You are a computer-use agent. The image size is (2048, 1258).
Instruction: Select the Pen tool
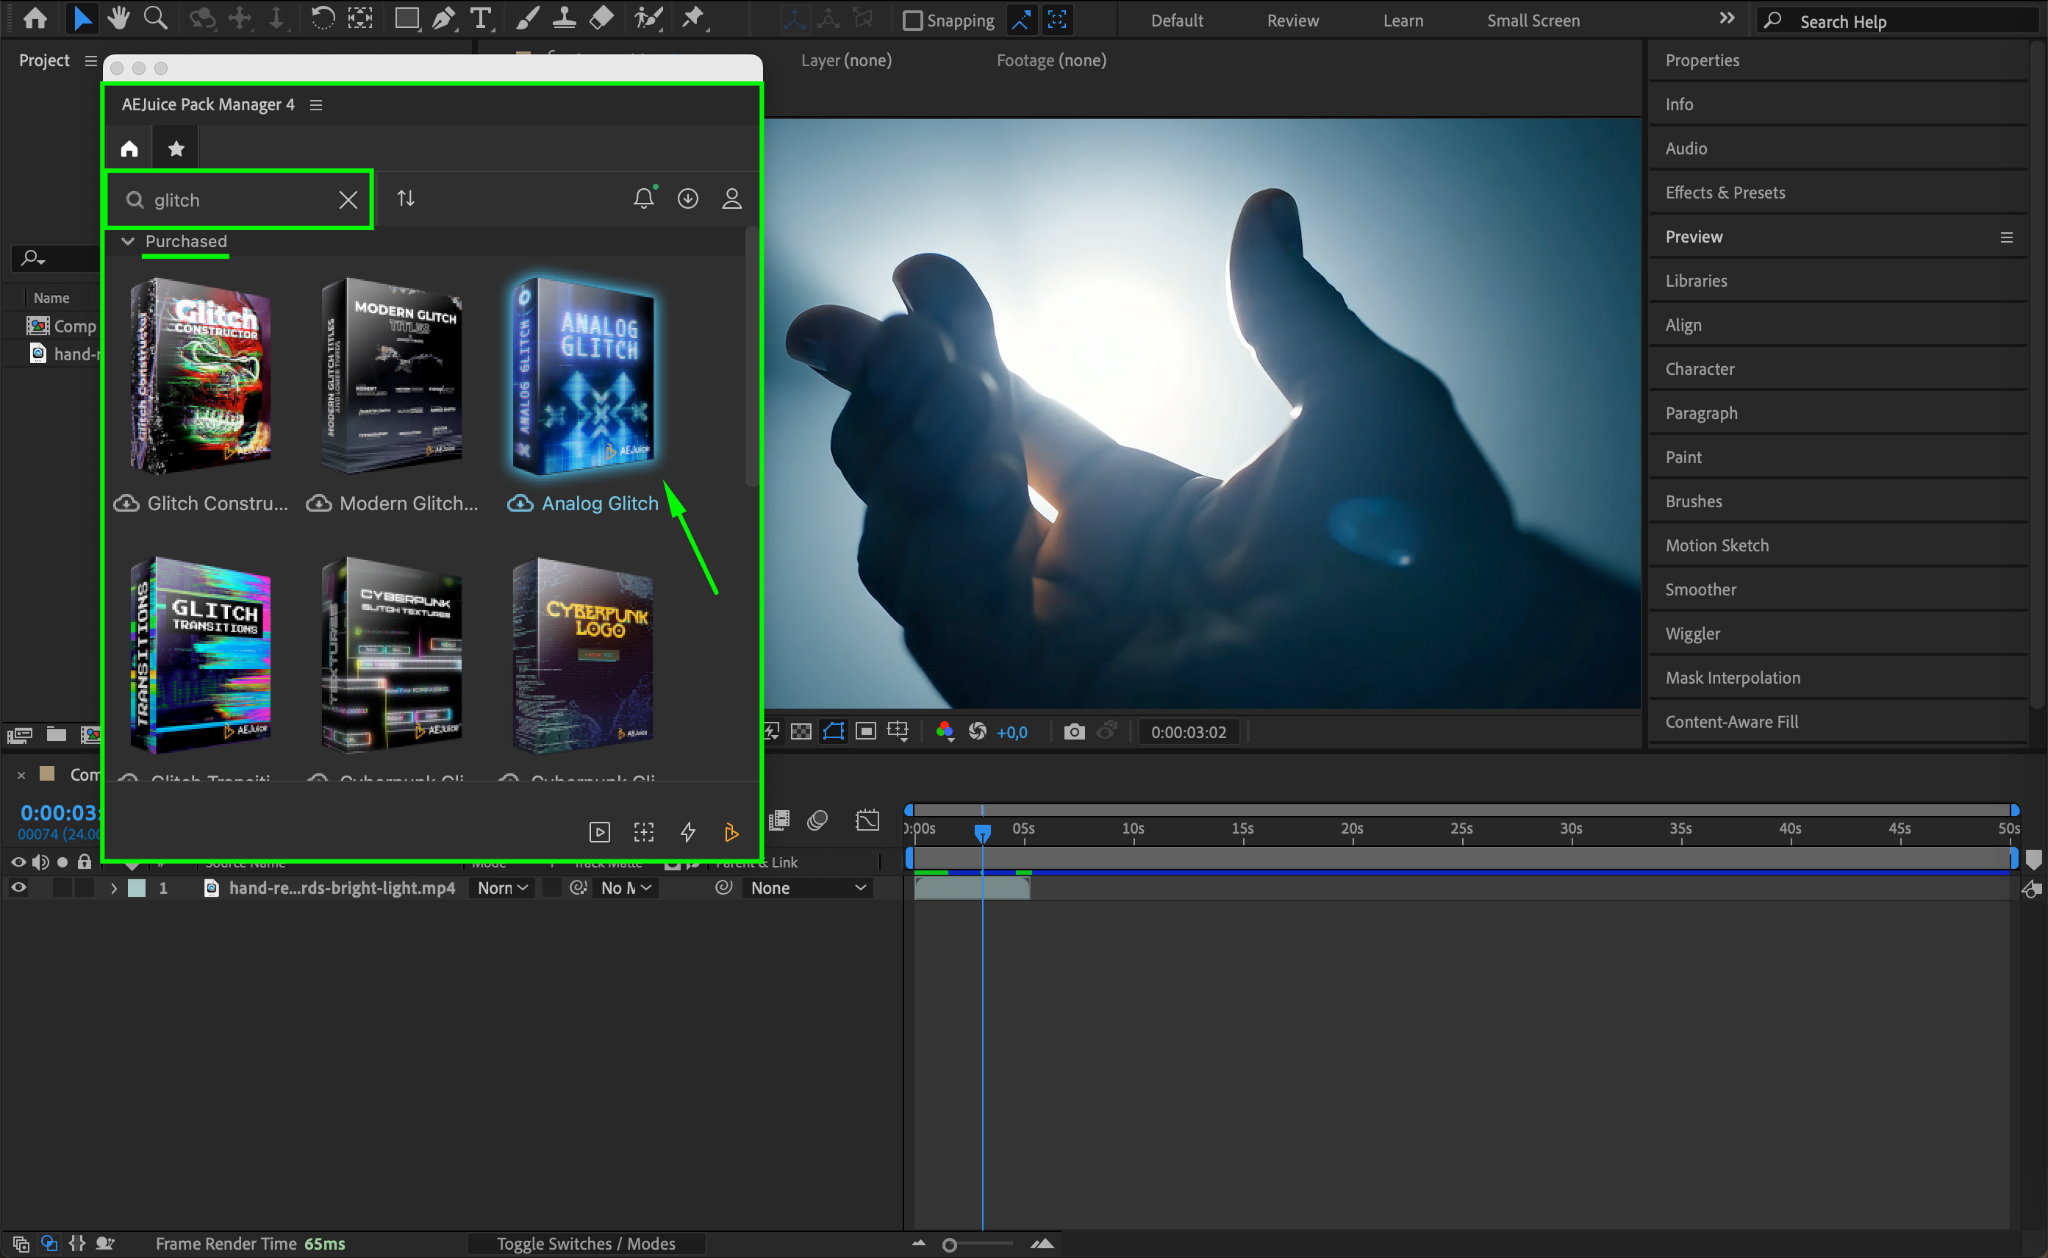(x=444, y=18)
